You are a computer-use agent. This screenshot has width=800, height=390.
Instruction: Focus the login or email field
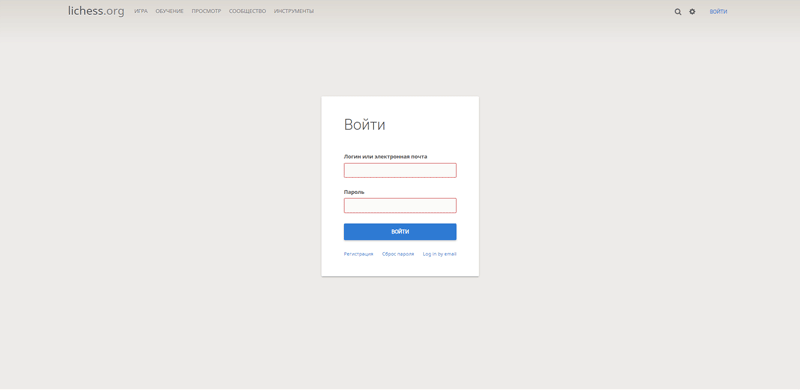(x=400, y=170)
